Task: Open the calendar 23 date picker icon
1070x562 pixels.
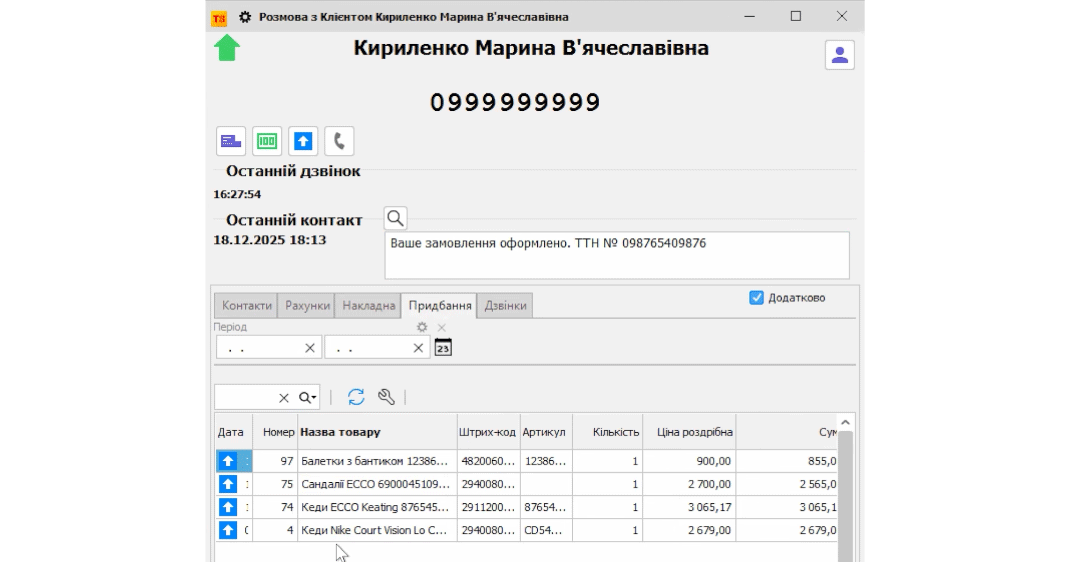Action: [x=443, y=347]
